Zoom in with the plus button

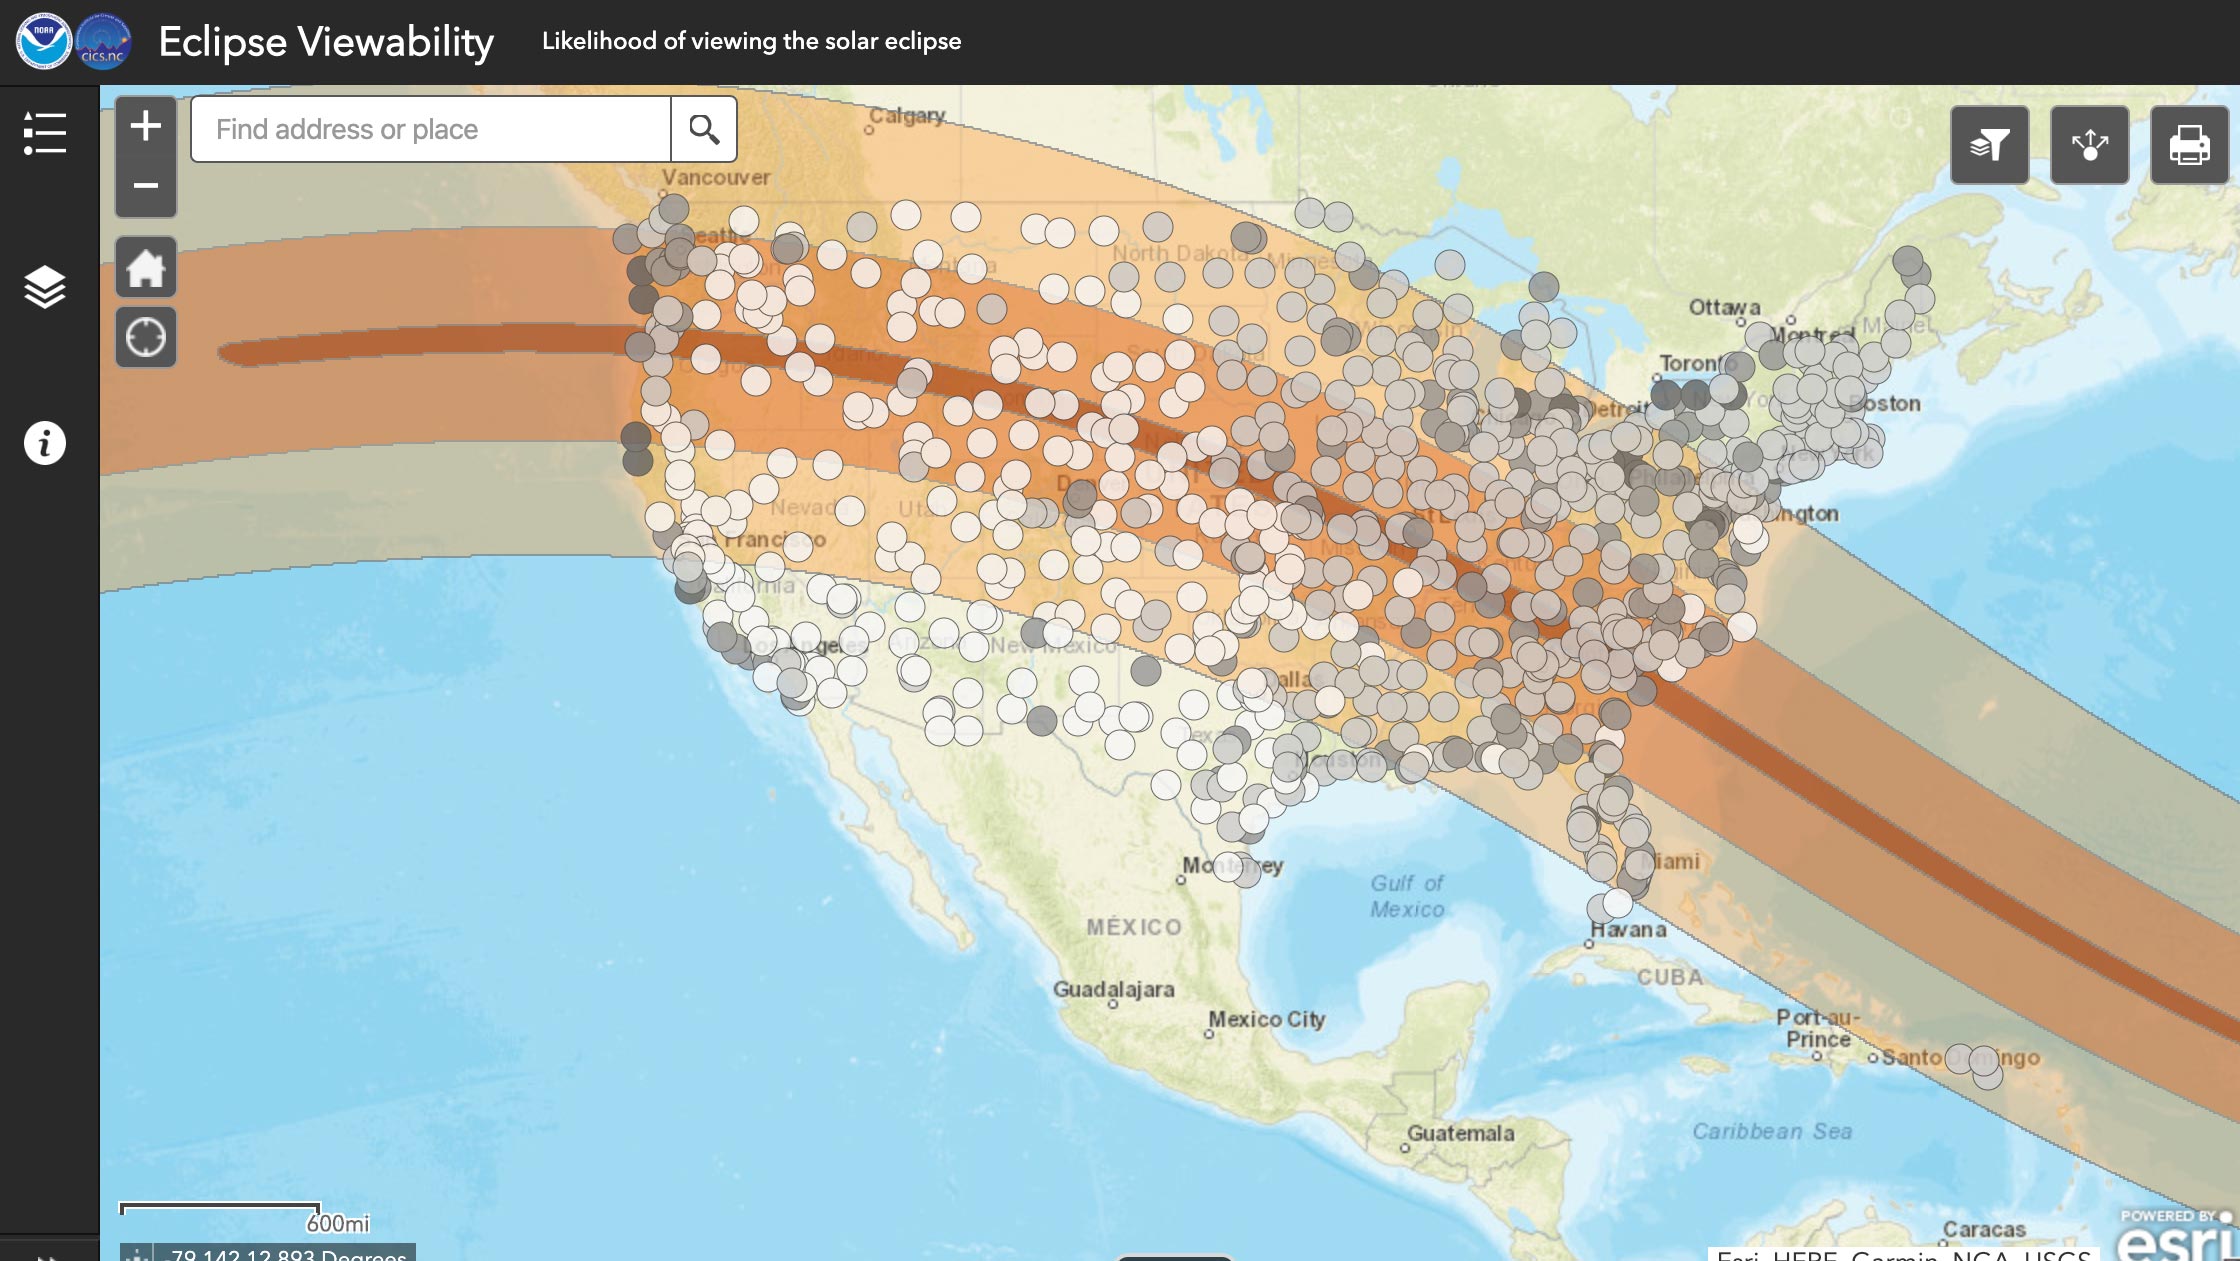point(146,126)
